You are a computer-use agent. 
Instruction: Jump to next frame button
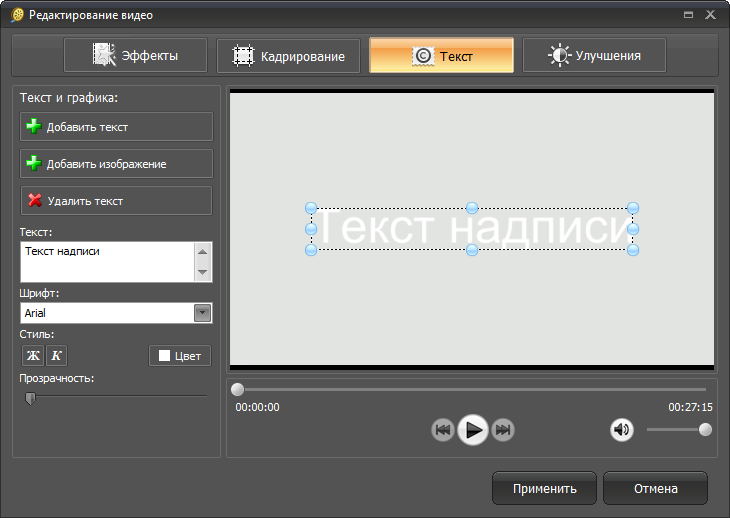[503, 430]
